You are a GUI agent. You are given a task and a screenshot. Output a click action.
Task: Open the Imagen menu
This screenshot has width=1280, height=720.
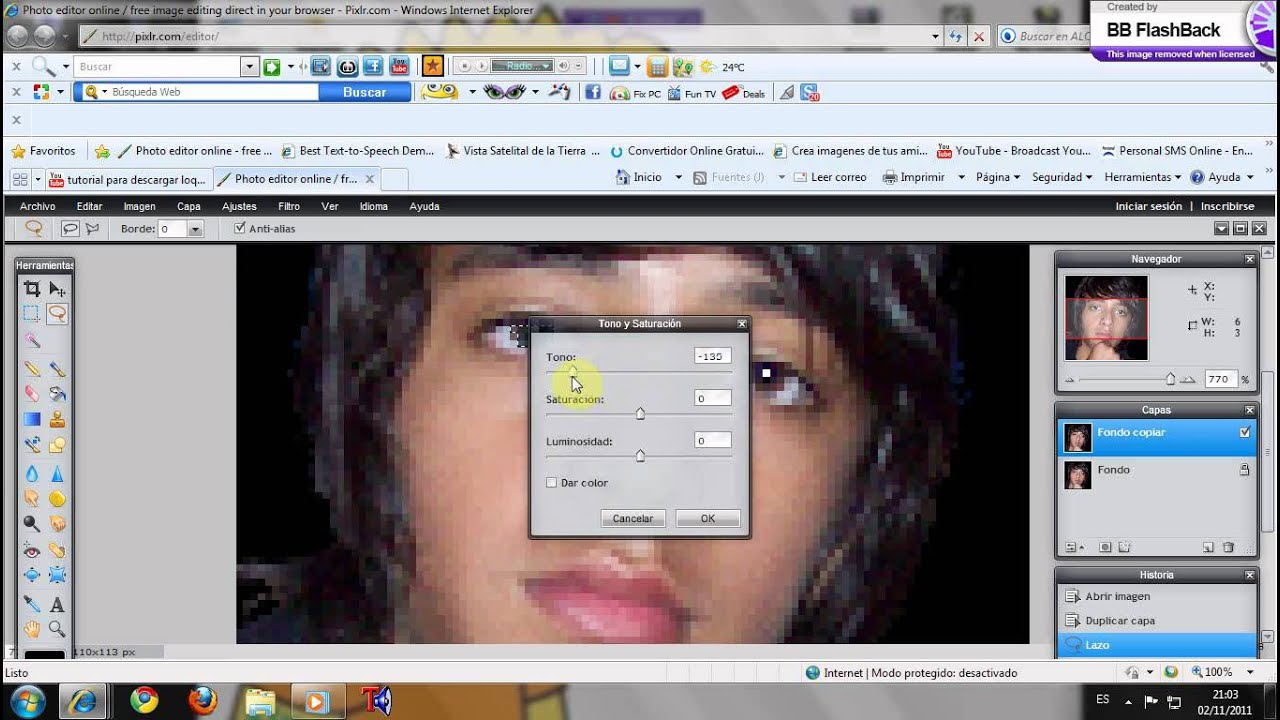point(139,206)
